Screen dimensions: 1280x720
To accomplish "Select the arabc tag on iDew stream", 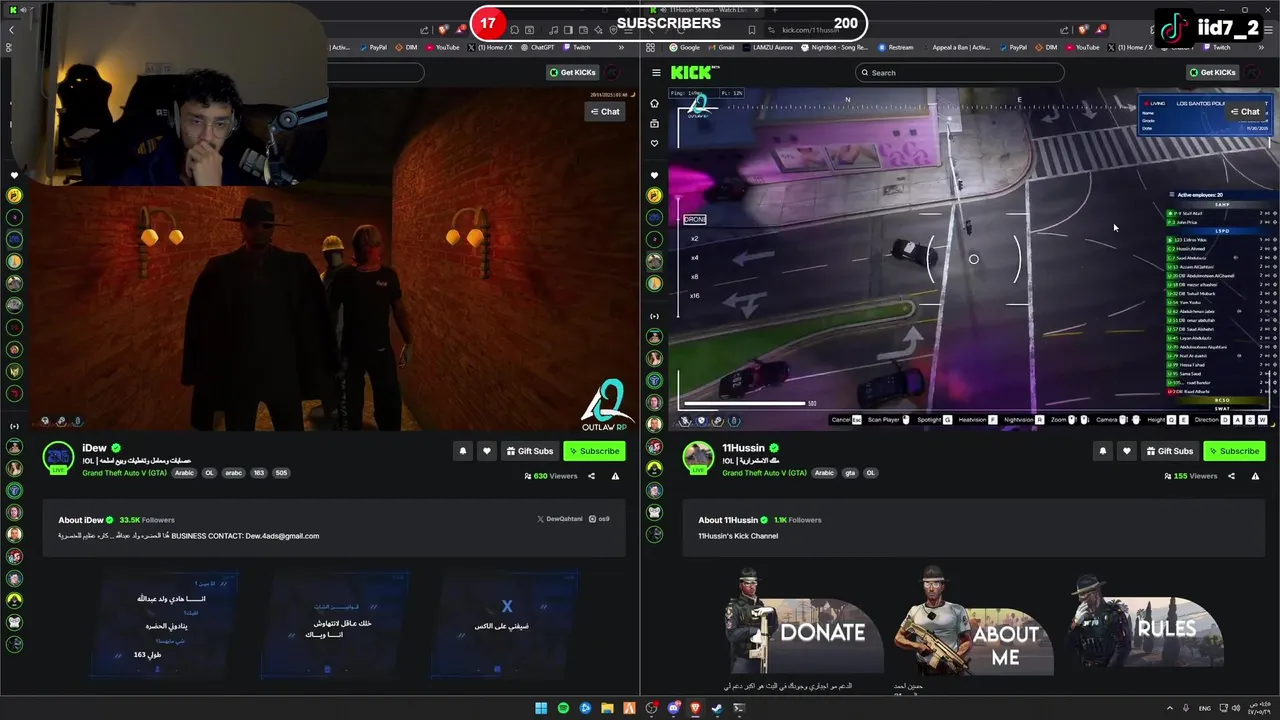I will point(233,473).
